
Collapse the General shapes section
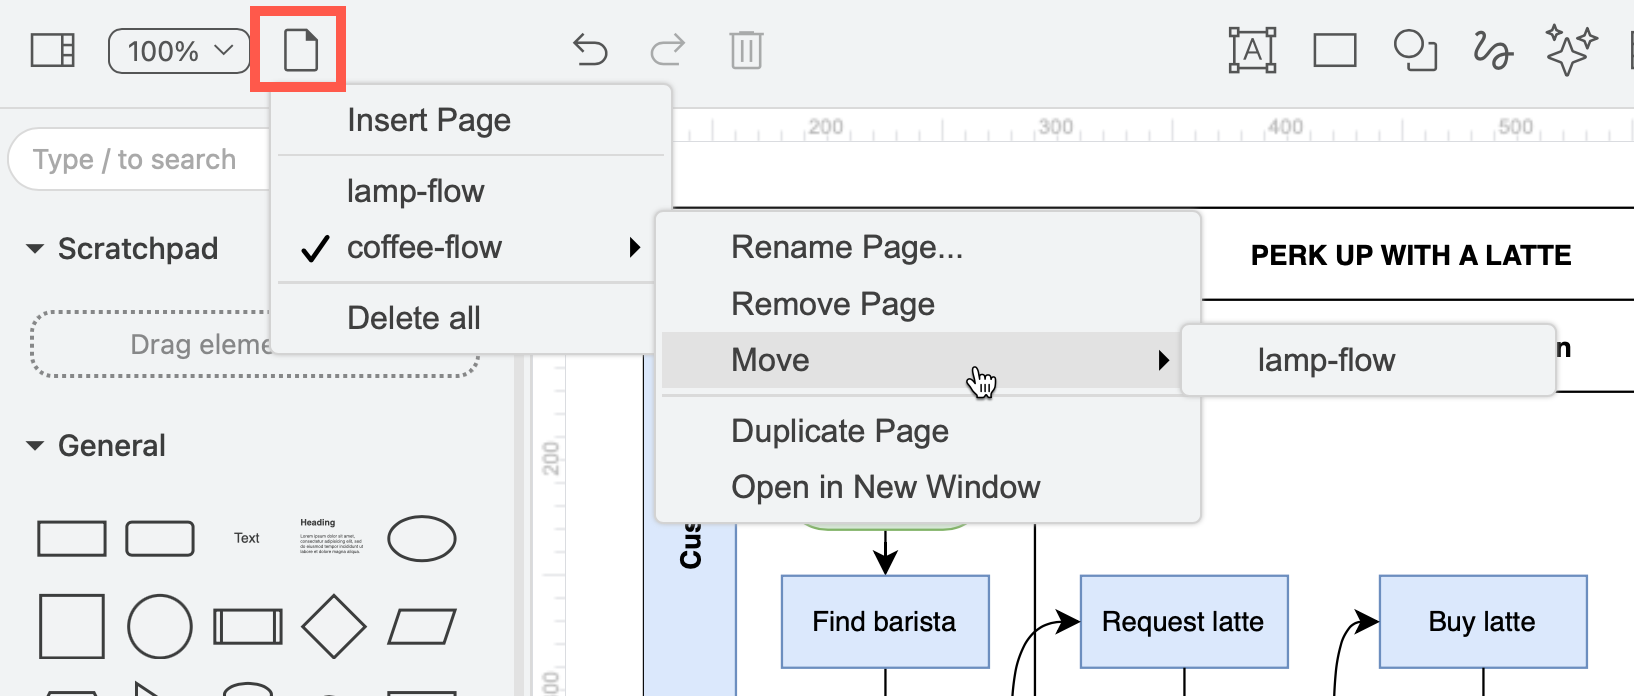click(x=96, y=446)
